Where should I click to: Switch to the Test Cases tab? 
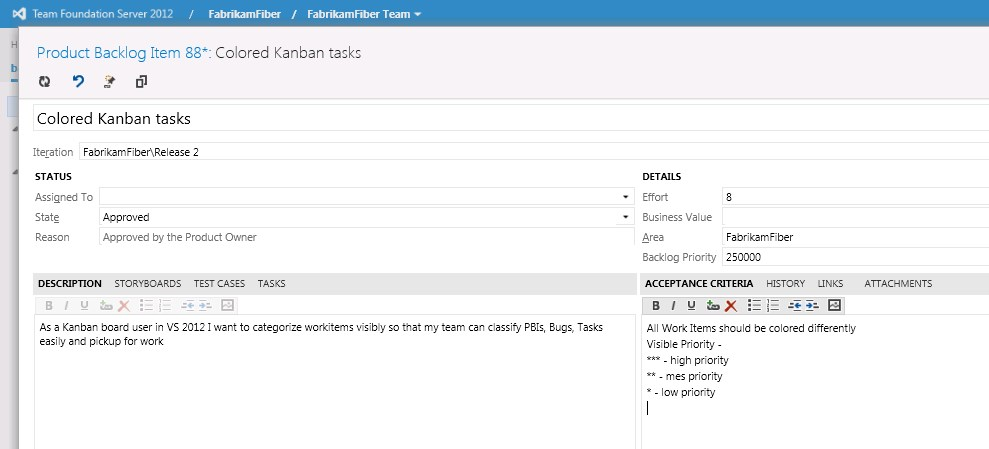219,284
